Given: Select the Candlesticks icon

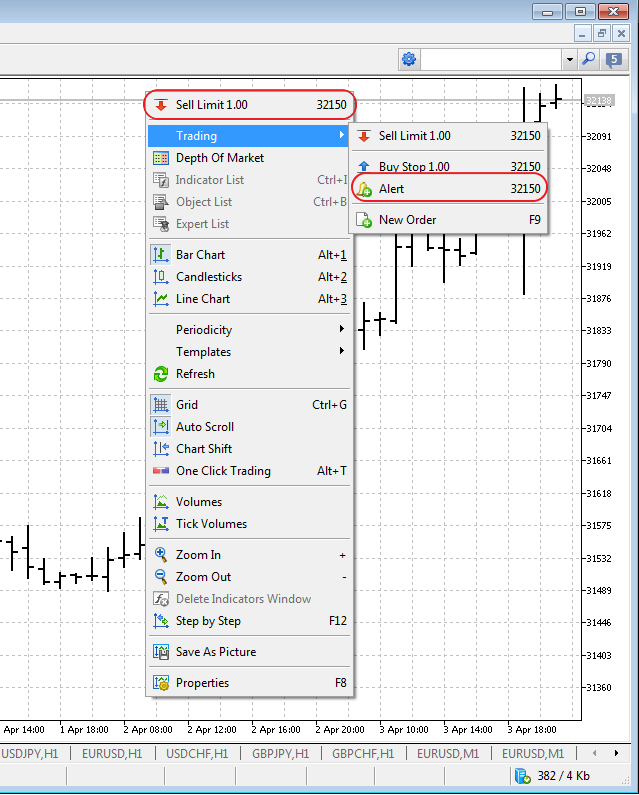Looking at the screenshot, I should point(161,277).
